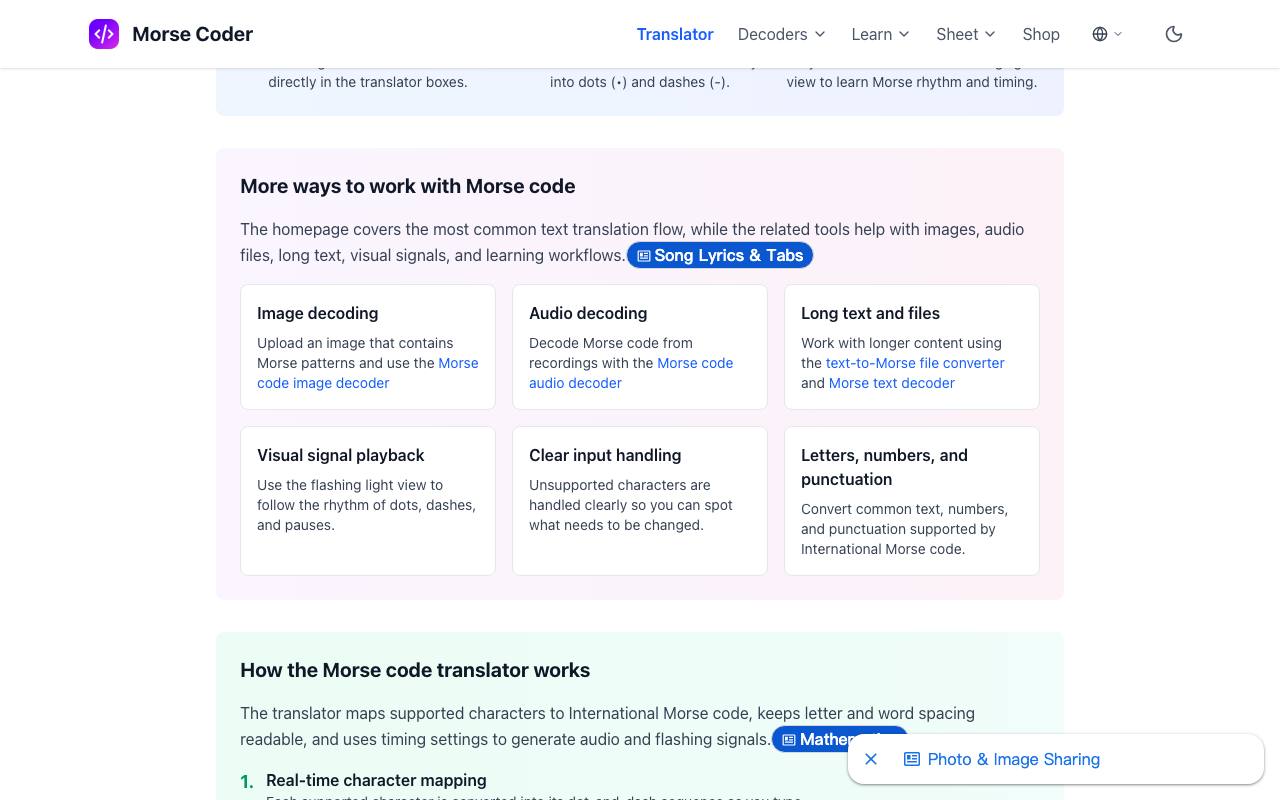The height and width of the screenshot is (800, 1280).
Task: Expand the Sheet menu
Action: coord(966,34)
